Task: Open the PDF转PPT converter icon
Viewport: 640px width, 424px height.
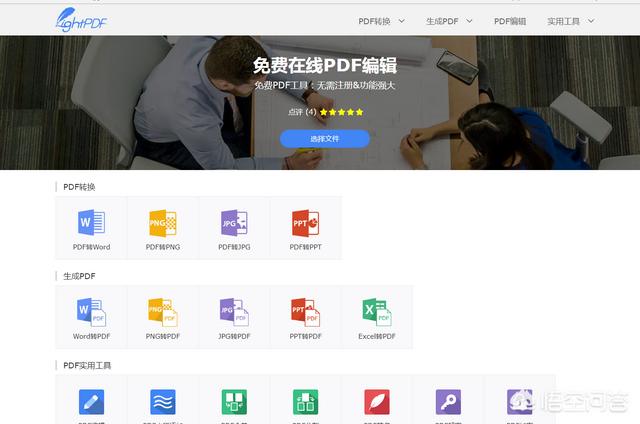Action: click(x=305, y=222)
